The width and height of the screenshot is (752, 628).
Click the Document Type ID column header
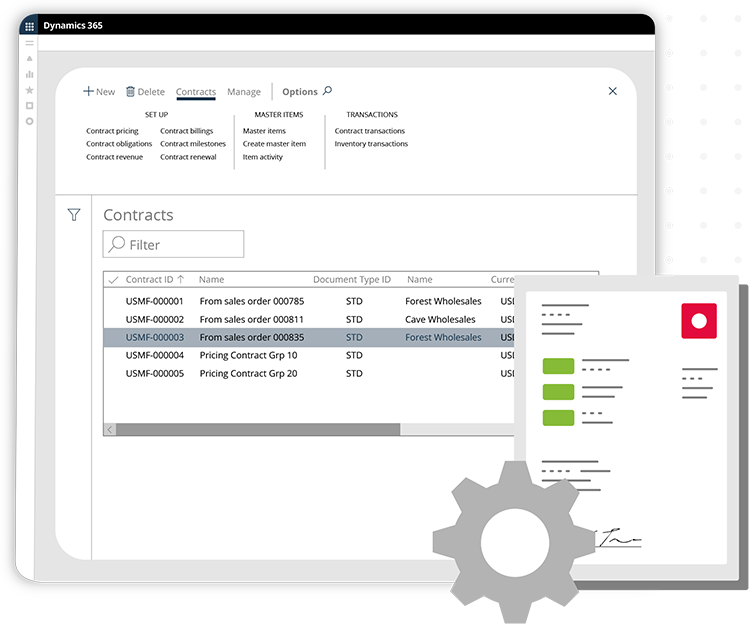352,280
